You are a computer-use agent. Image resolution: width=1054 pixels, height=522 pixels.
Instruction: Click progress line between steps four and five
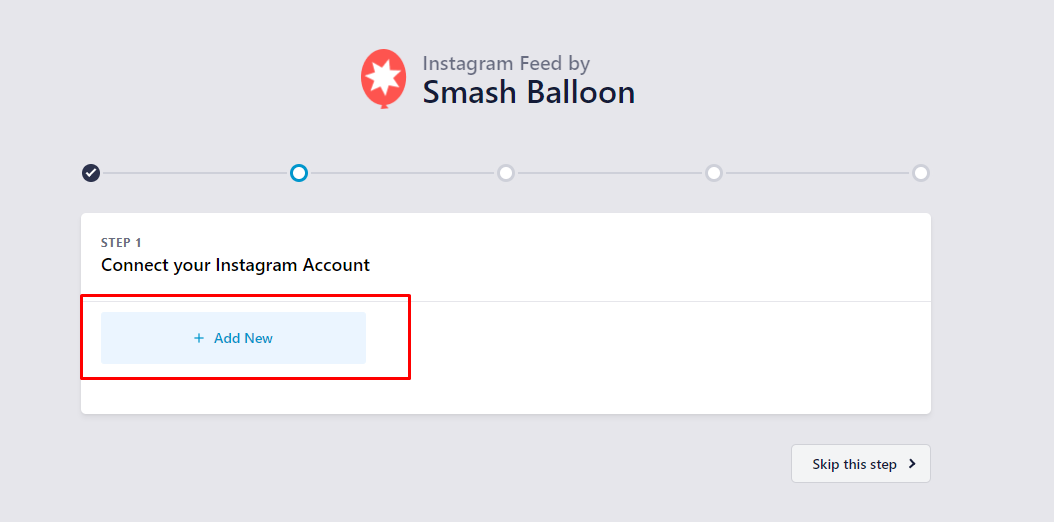coord(817,173)
